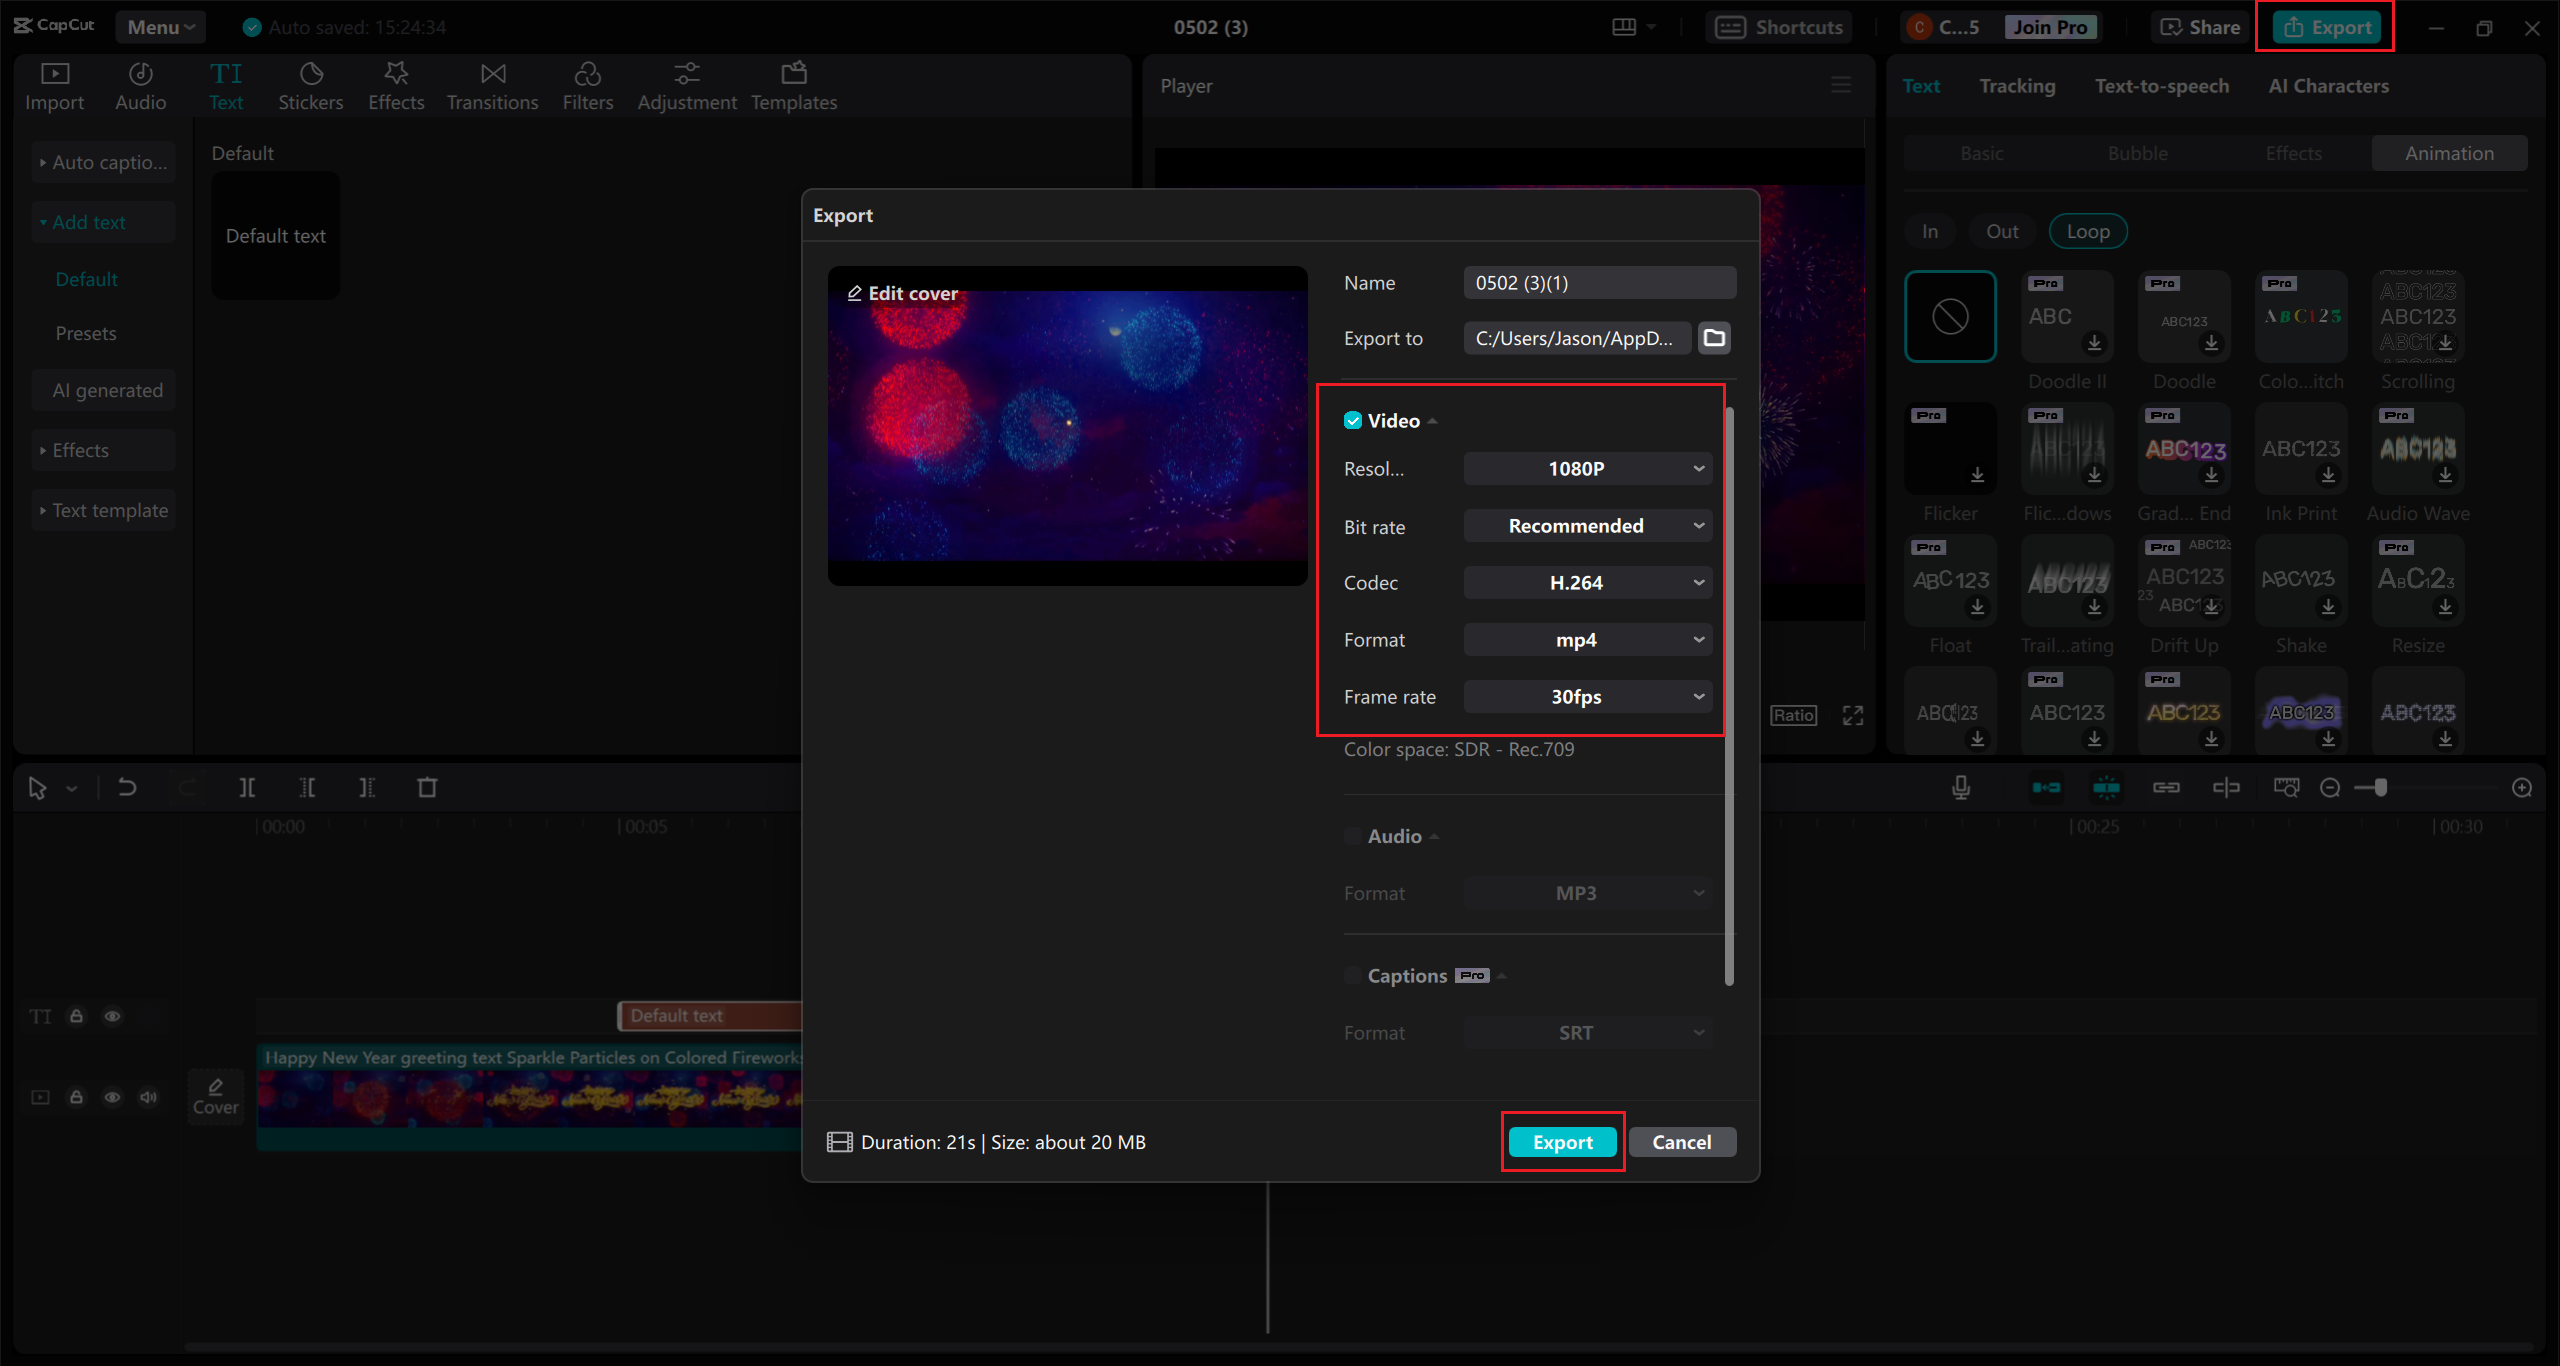
Task: Click the cyan Export button in the dialog
Action: pyautogui.click(x=1562, y=1142)
